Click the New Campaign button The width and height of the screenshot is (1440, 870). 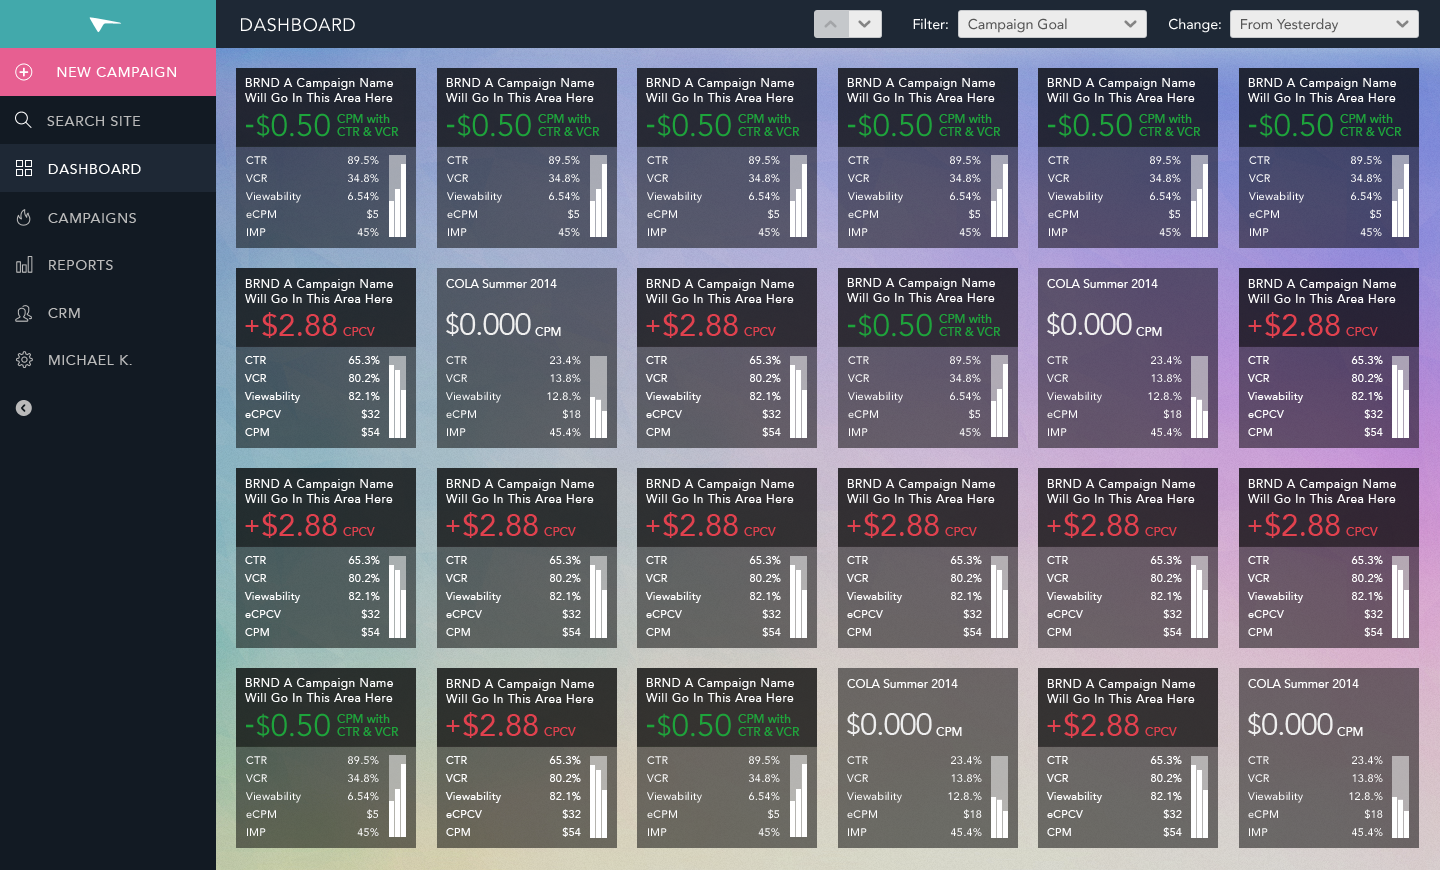click(108, 72)
